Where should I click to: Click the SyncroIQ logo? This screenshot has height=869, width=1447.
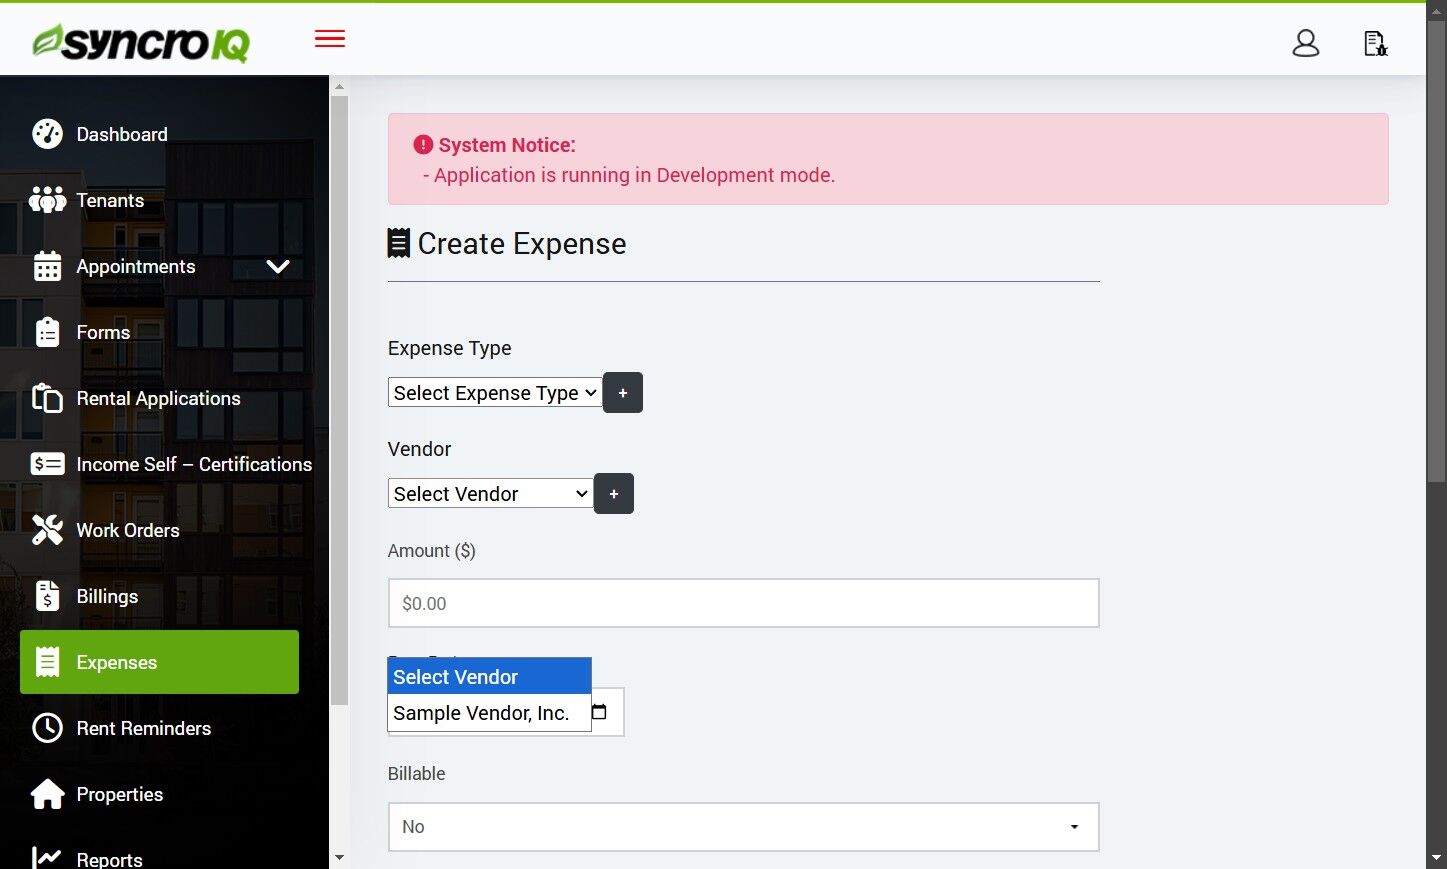point(141,42)
